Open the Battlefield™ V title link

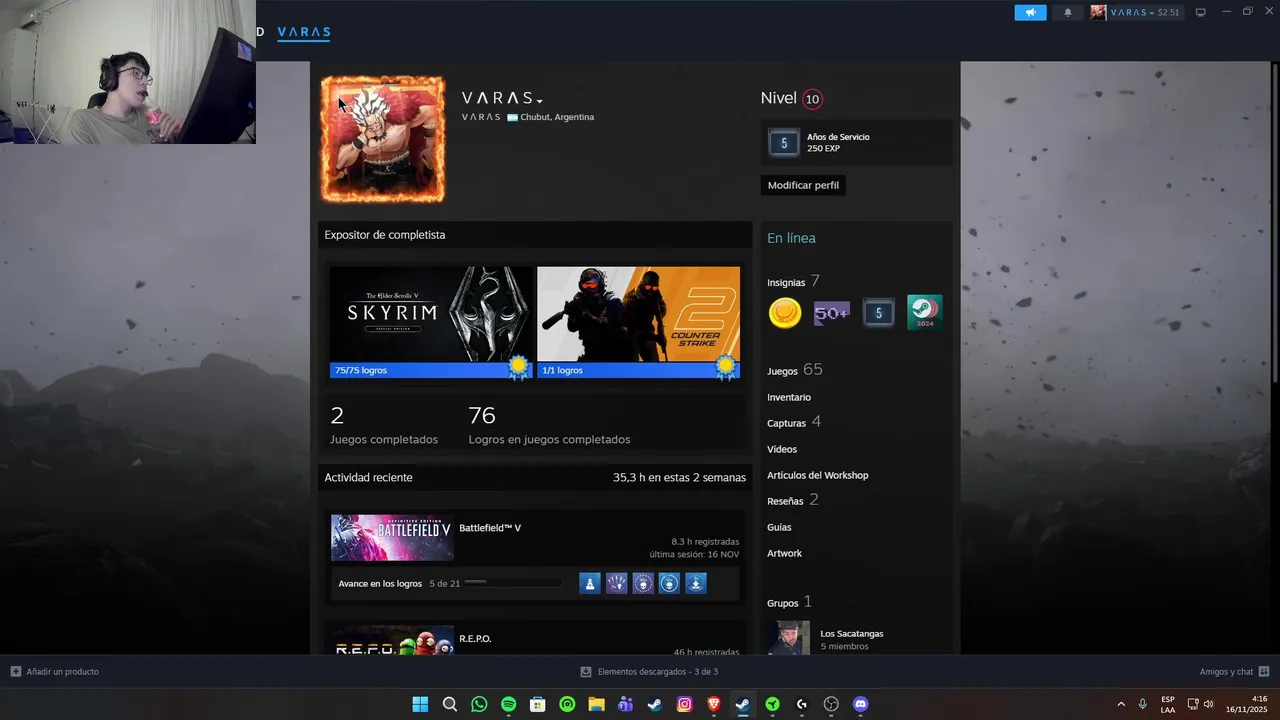(x=490, y=528)
